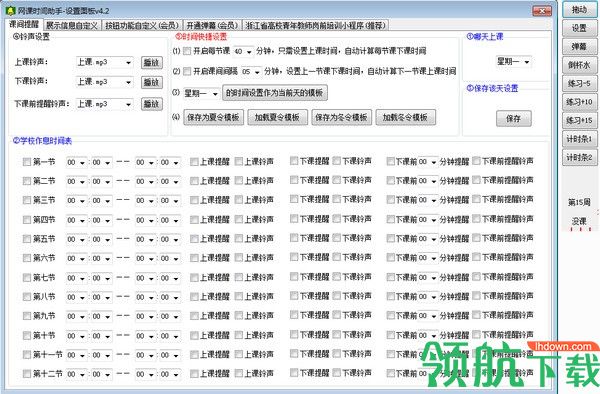Click the 练习+15 side button
The width and height of the screenshot is (600, 394).
click(579, 120)
